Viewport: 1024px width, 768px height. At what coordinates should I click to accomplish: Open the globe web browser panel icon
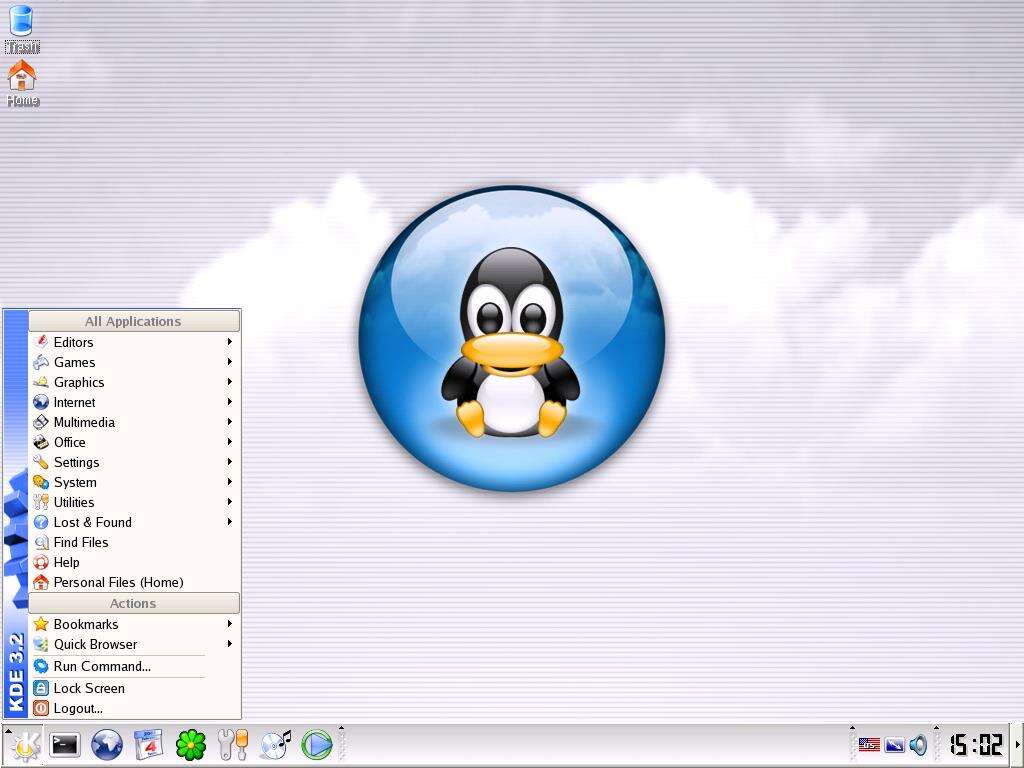point(106,744)
